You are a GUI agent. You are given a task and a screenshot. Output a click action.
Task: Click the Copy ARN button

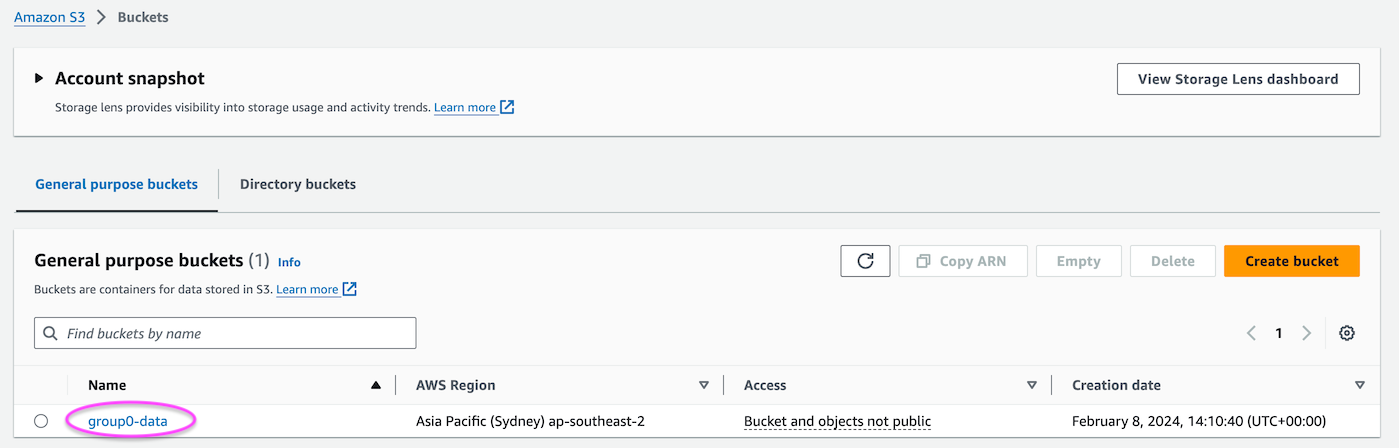pyautogui.click(x=961, y=261)
